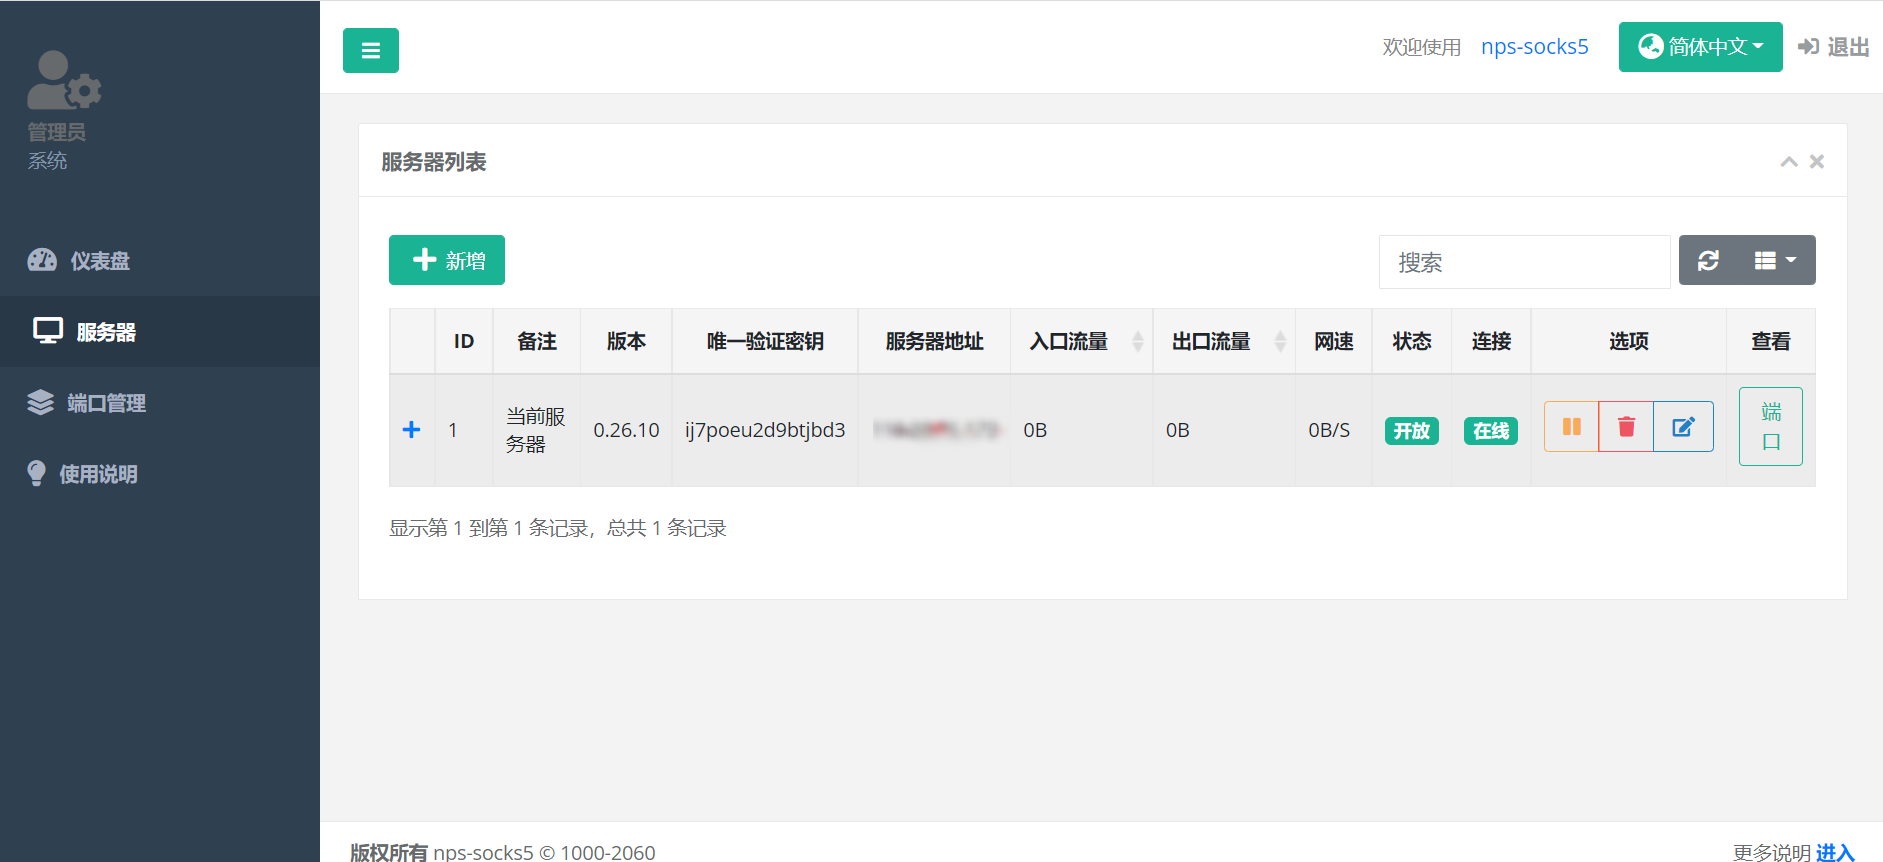Sort by 入口流量 column
The height and width of the screenshot is (862, 1883).
[1081, 342]
